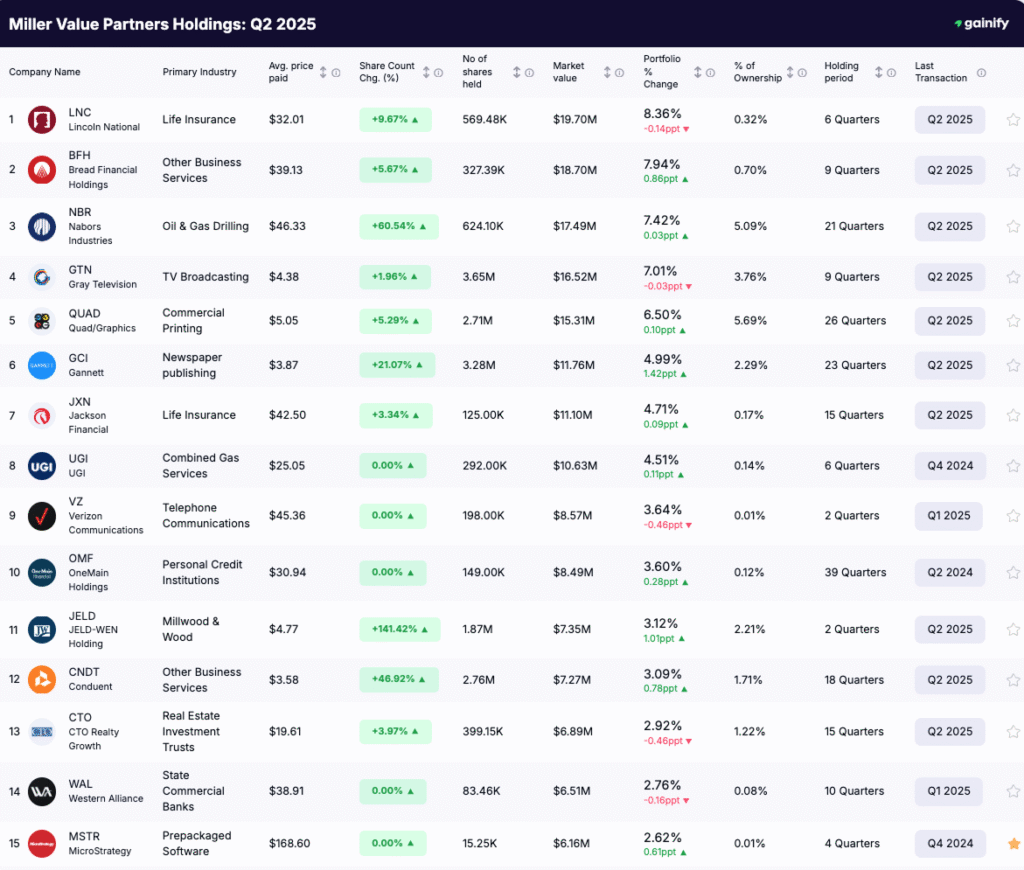Click the Conduent orange logo

tap(42, 680)
